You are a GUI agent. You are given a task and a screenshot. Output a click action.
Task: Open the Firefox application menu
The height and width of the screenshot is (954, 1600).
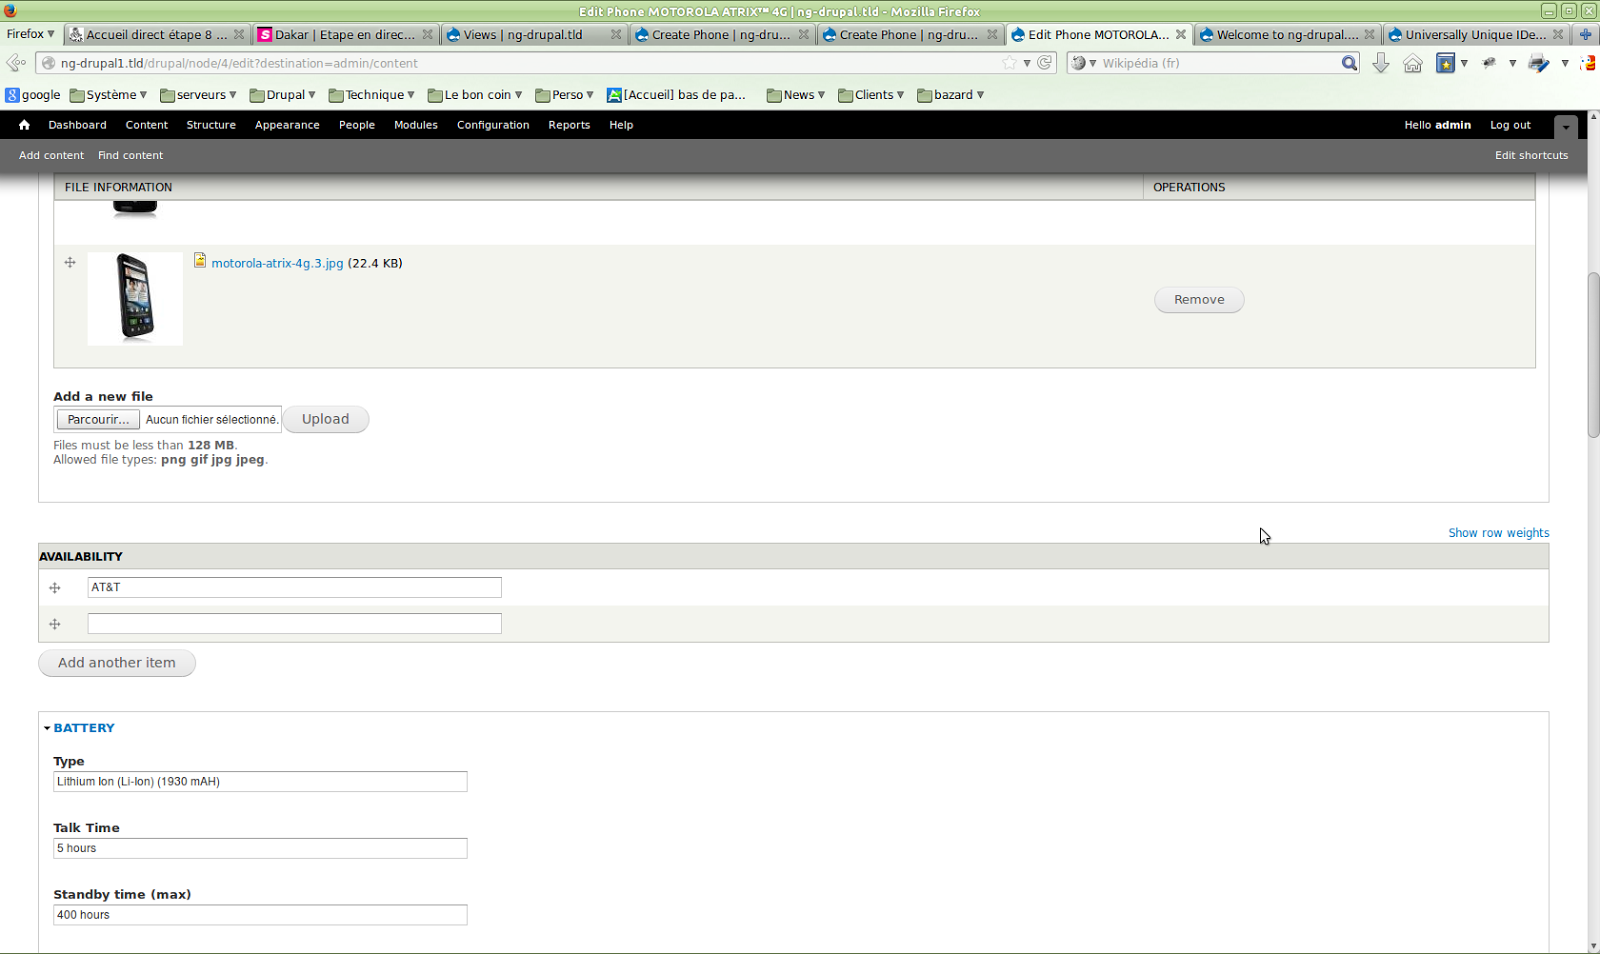coord(31,34)
